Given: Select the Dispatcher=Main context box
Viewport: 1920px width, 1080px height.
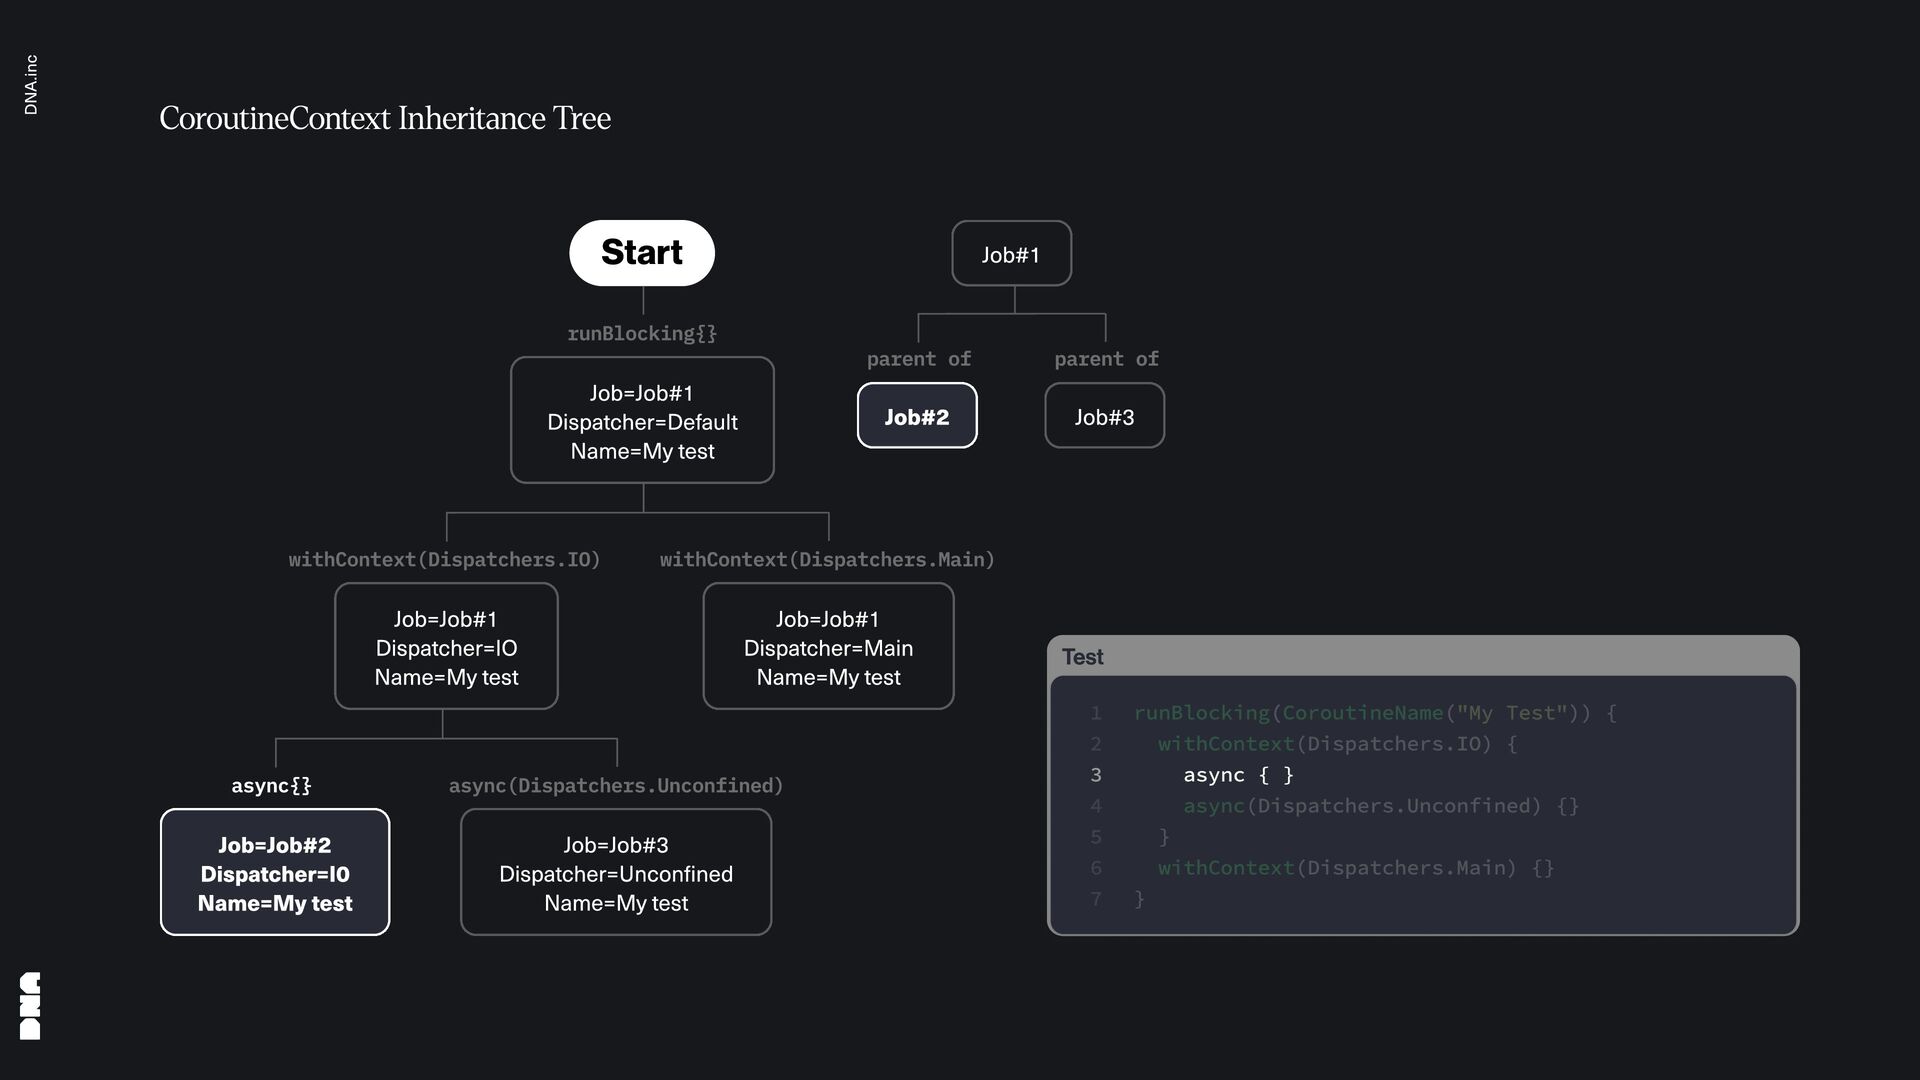Looking at the screenshot, I should 828,647.
